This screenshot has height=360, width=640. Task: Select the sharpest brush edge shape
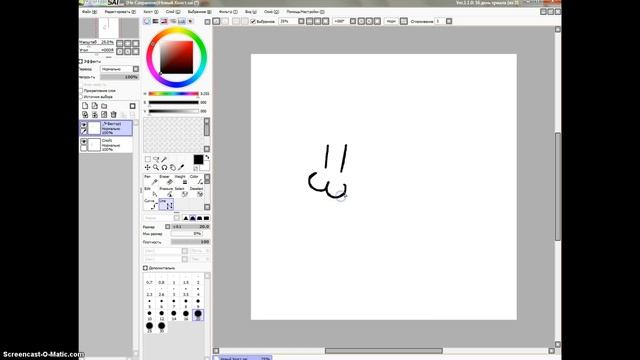(186, 218)
